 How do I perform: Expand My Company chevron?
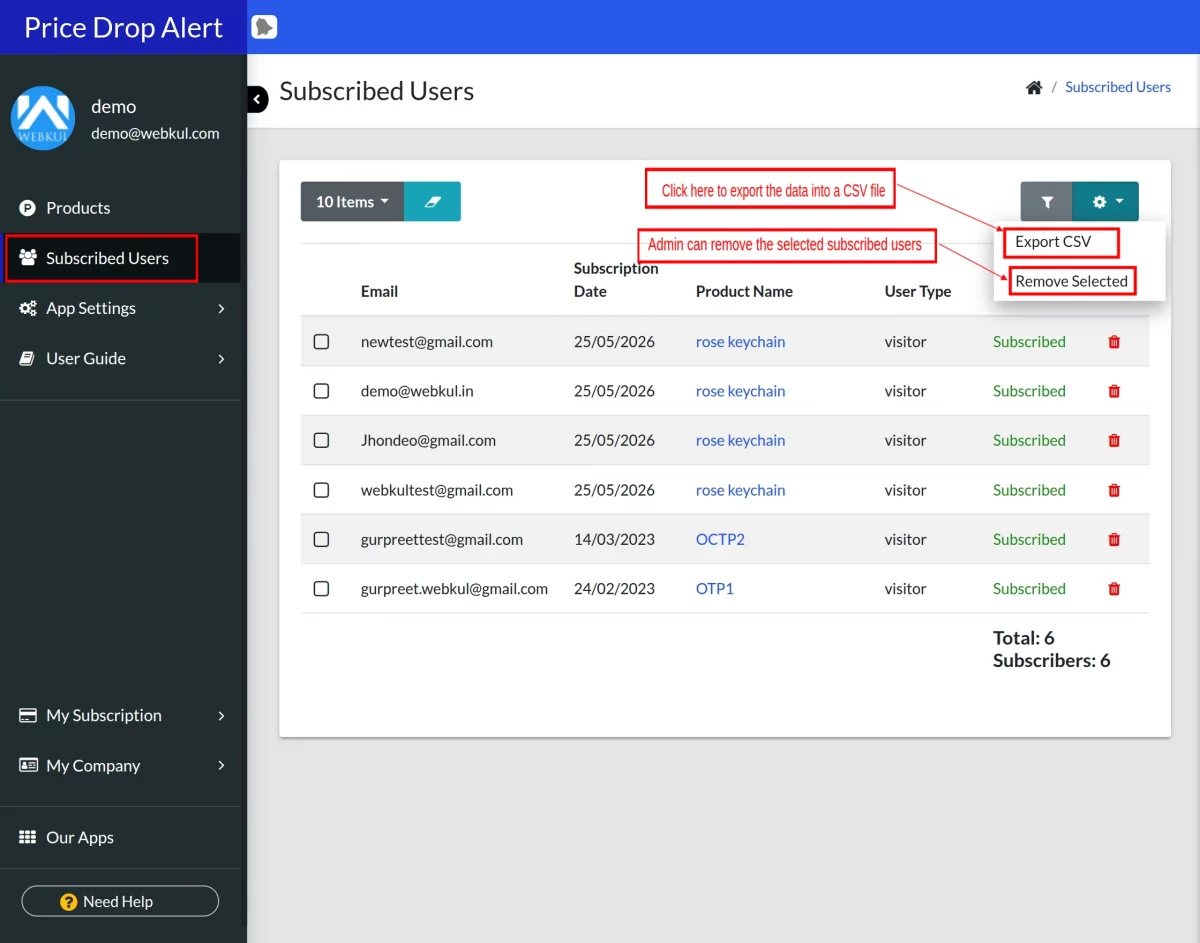221,765
